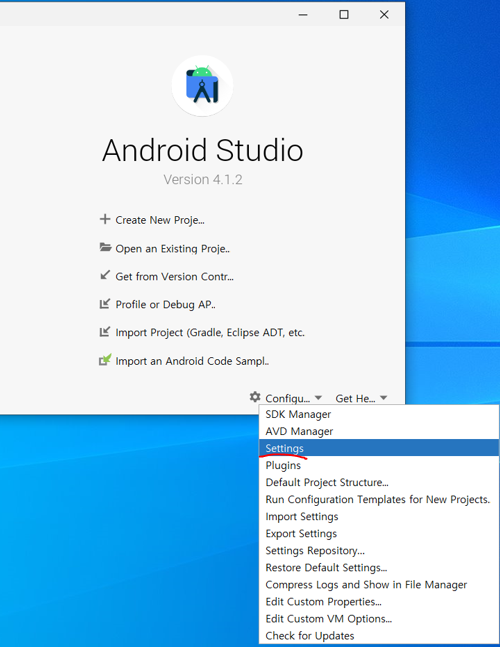Screen dimensions: 500x647
Task: Open Plugins from the Configure menu
Action: pos(379,465)
